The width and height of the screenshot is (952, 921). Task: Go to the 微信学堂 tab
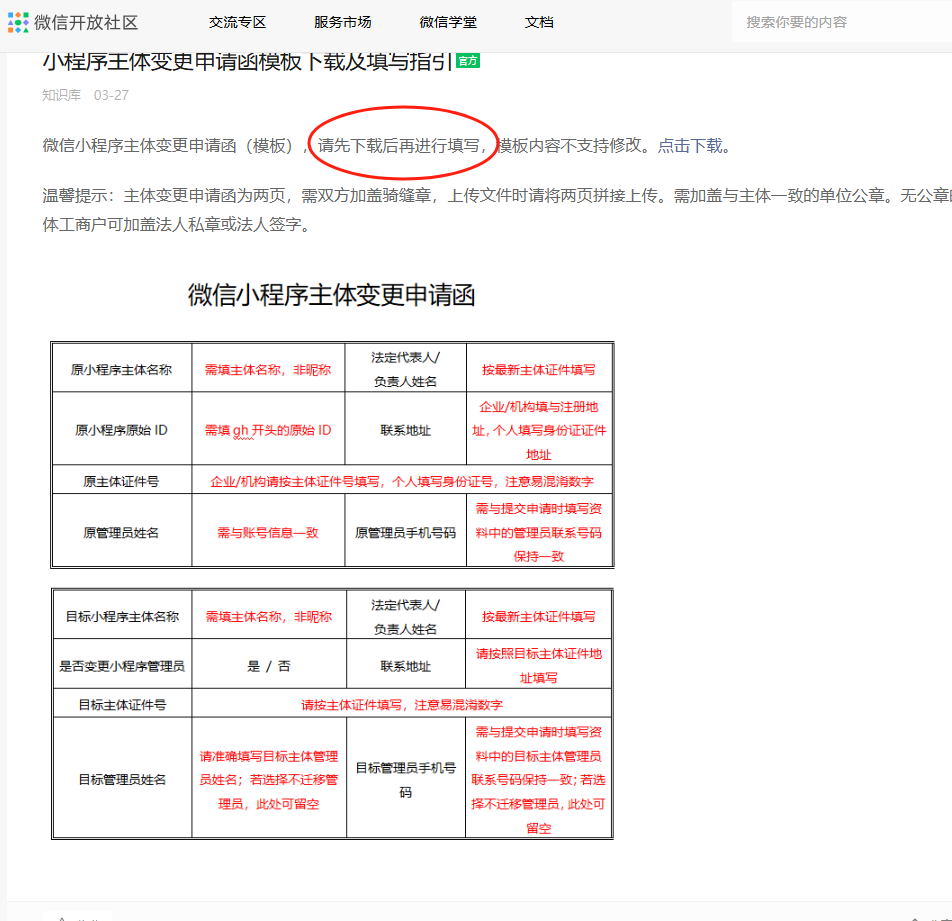coord(448,22)
